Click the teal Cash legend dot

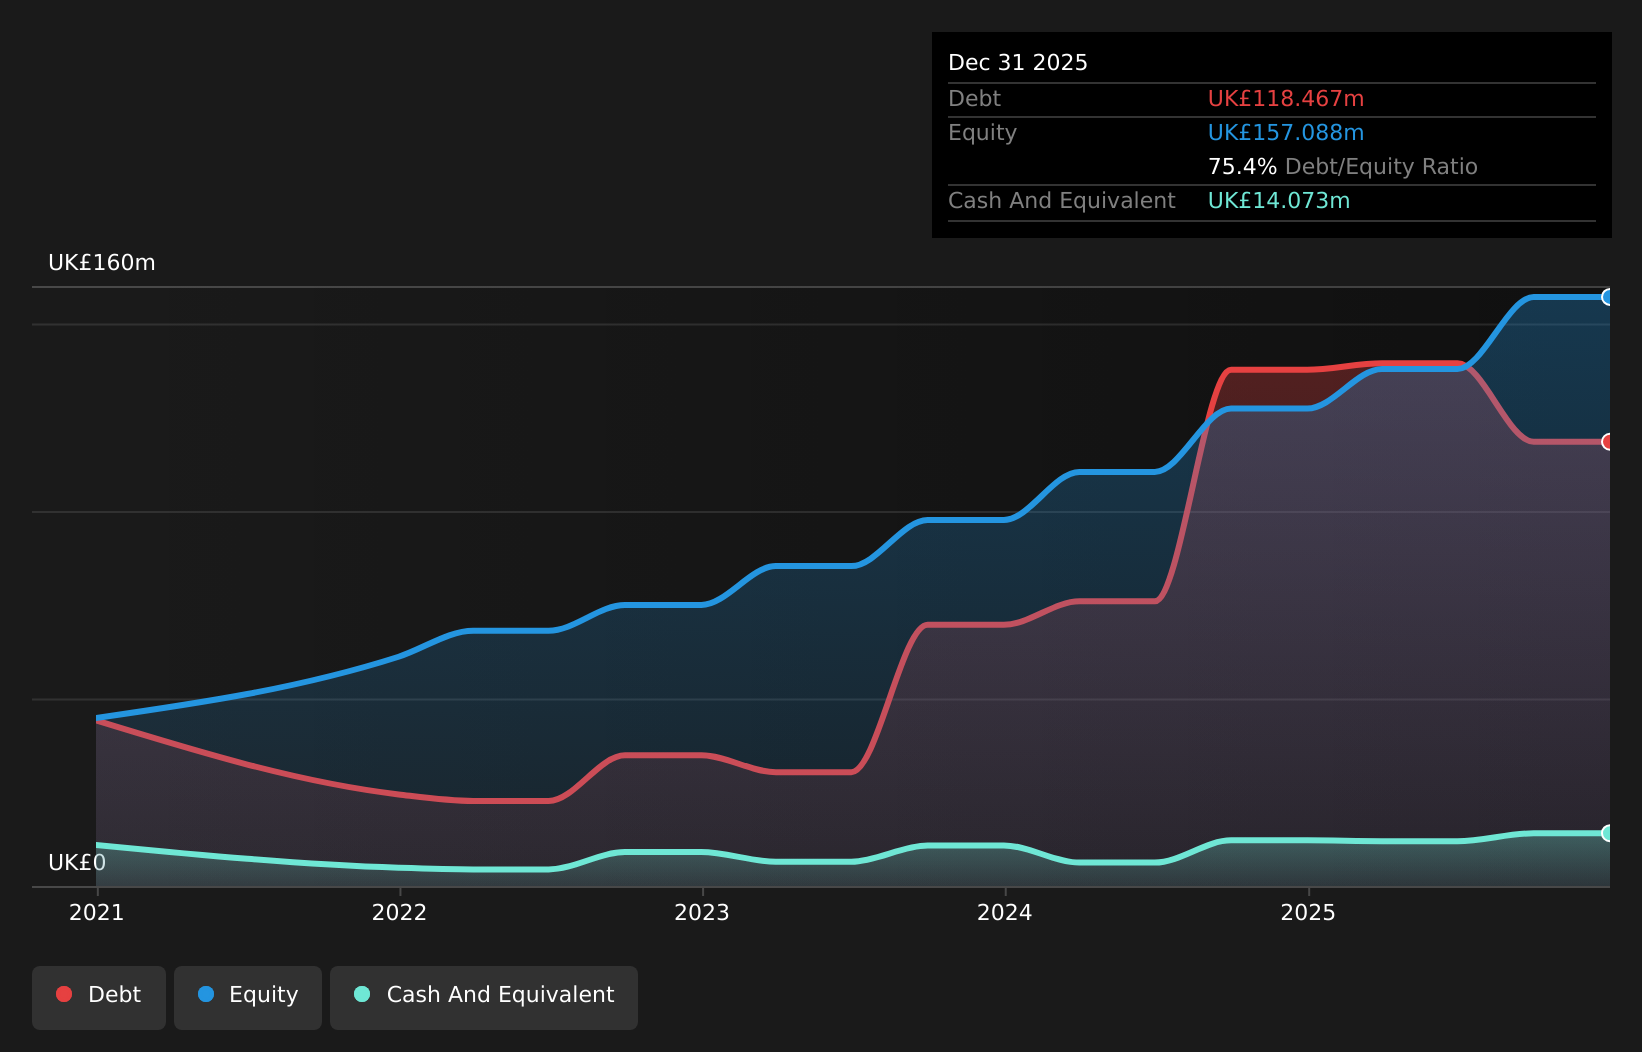[362, 994]
